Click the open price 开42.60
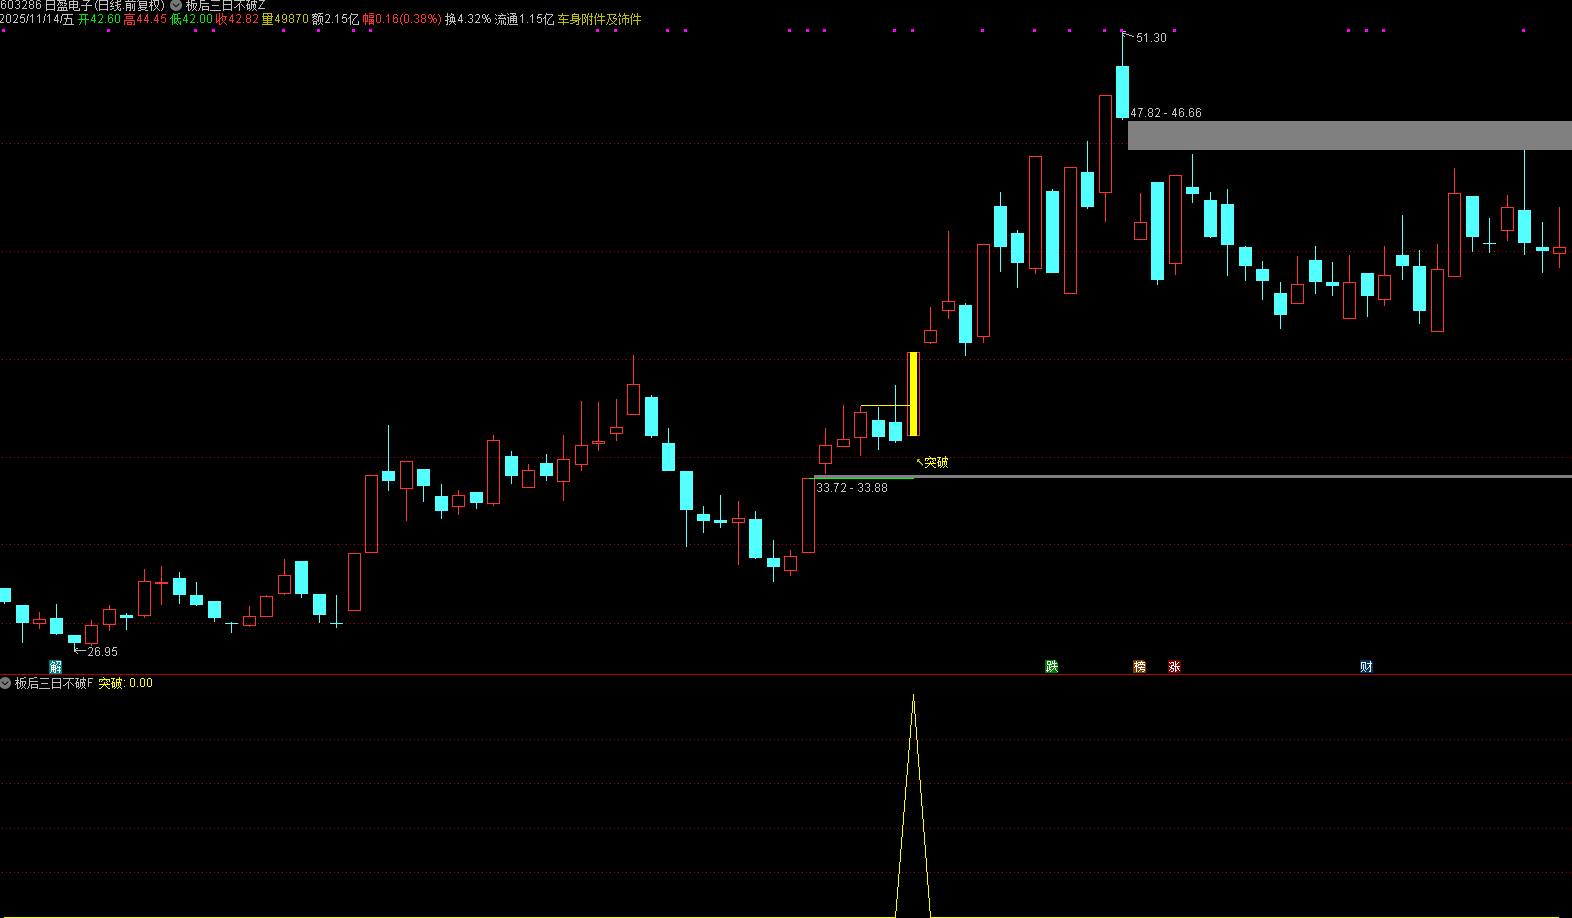 click(99, 19)
